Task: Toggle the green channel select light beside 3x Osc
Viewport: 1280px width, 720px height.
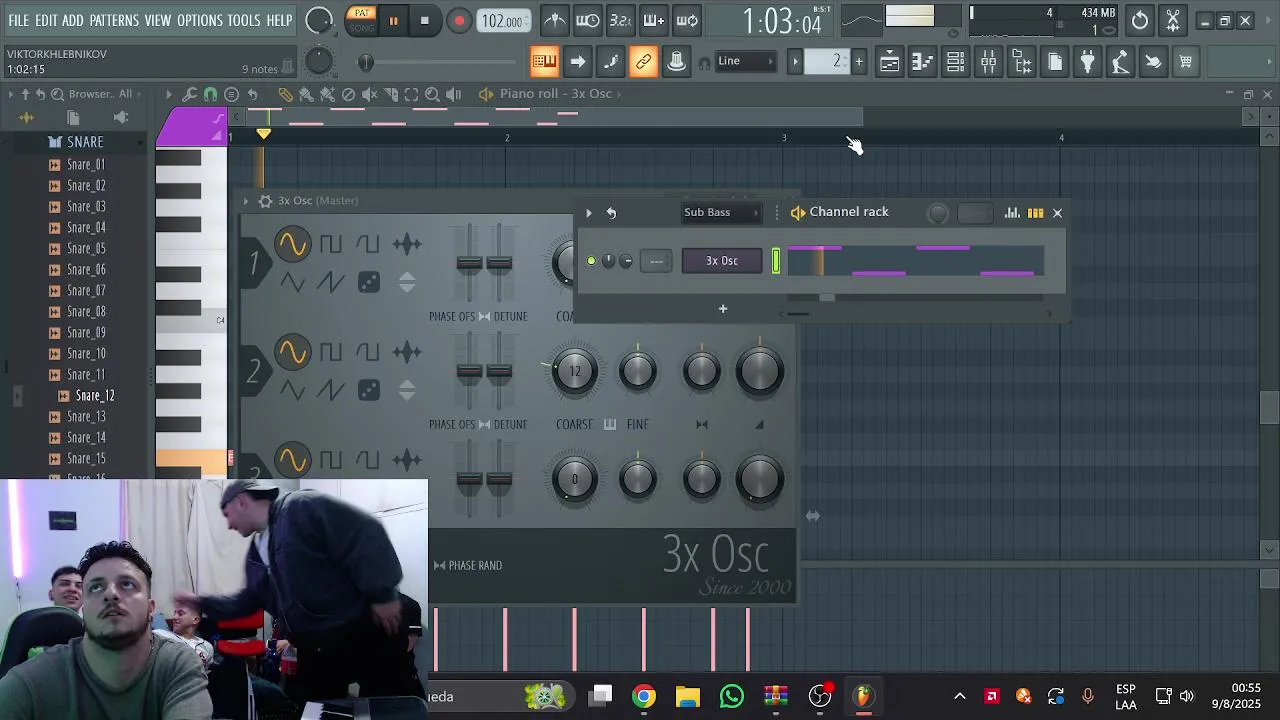Action: [x=775, y=261]
